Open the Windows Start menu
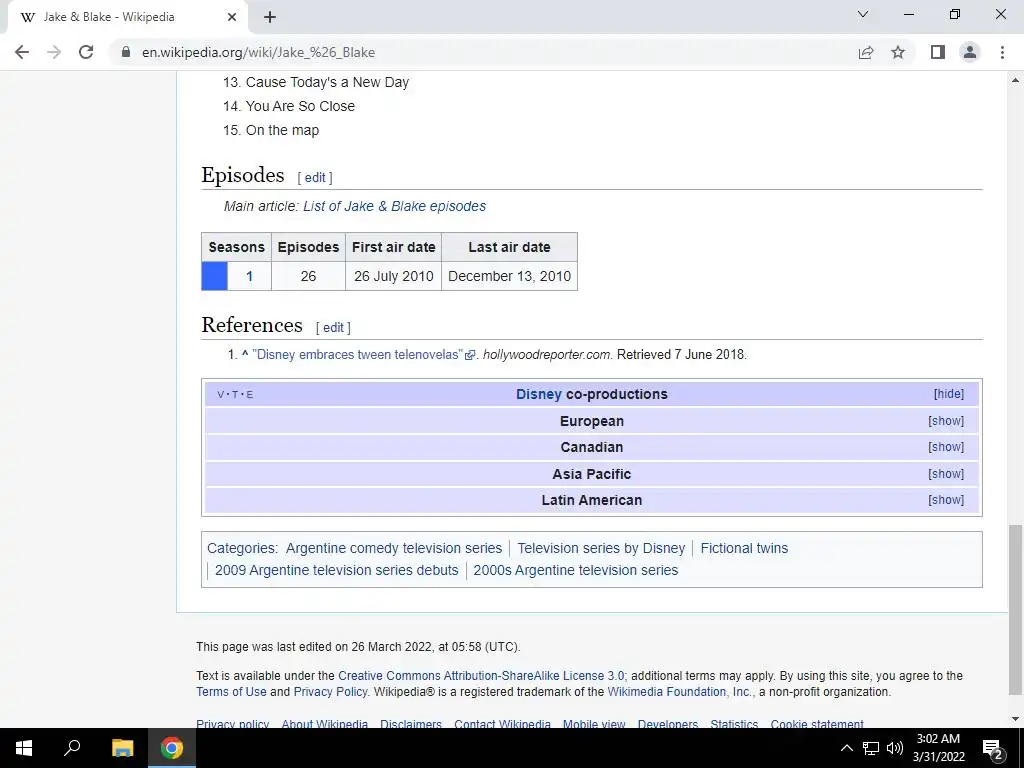 [24, 748]
